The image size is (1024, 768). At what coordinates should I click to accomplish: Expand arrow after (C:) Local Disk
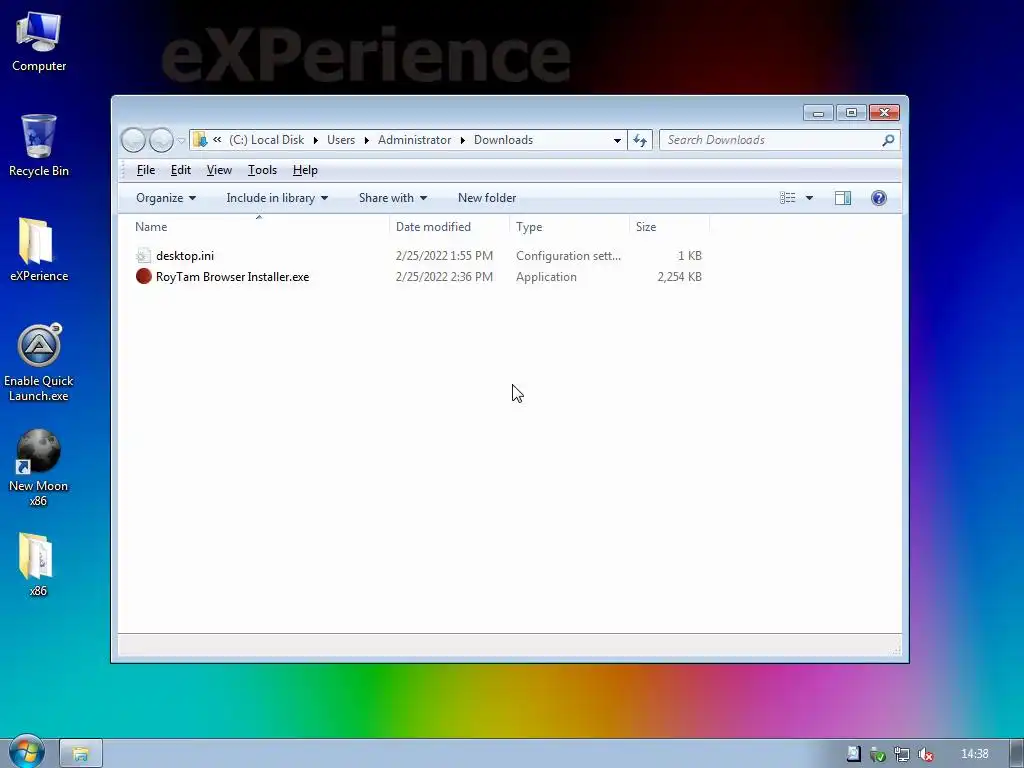[x=315, y=140]
